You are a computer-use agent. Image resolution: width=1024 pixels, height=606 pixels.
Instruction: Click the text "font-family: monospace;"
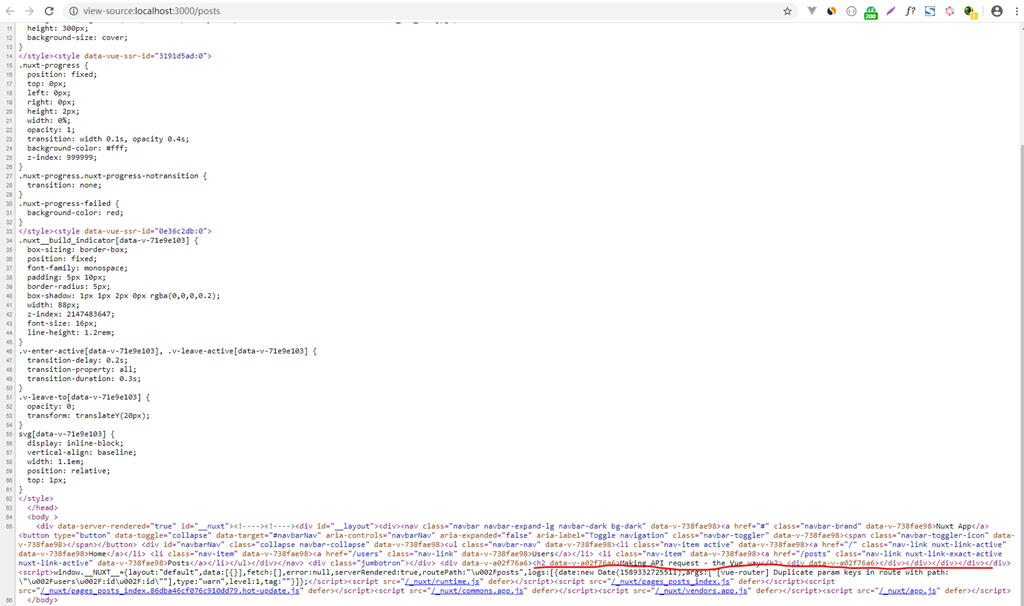[77, 268]
